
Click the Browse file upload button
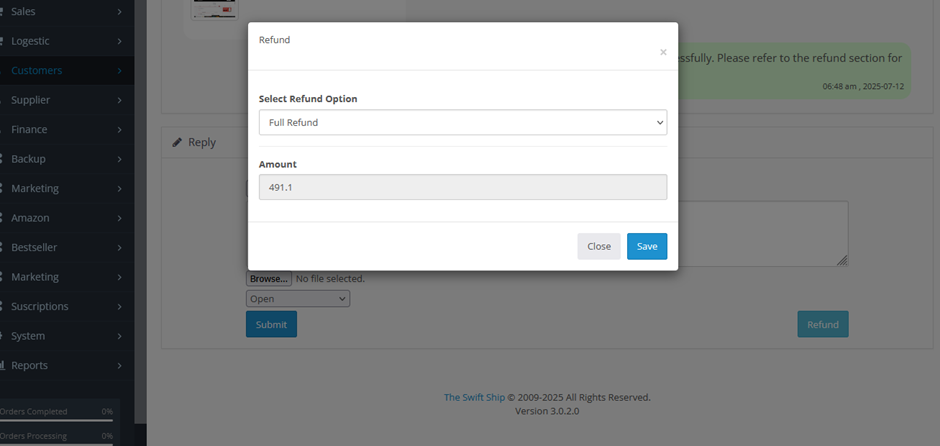268,279
